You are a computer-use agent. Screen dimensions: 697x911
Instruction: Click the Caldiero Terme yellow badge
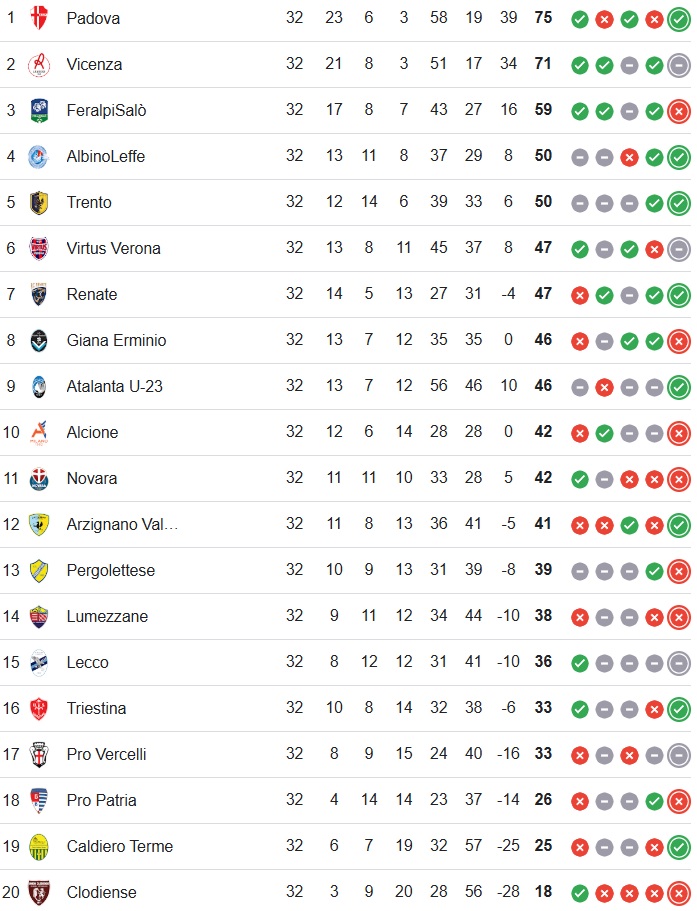click(x=39, y=847)
